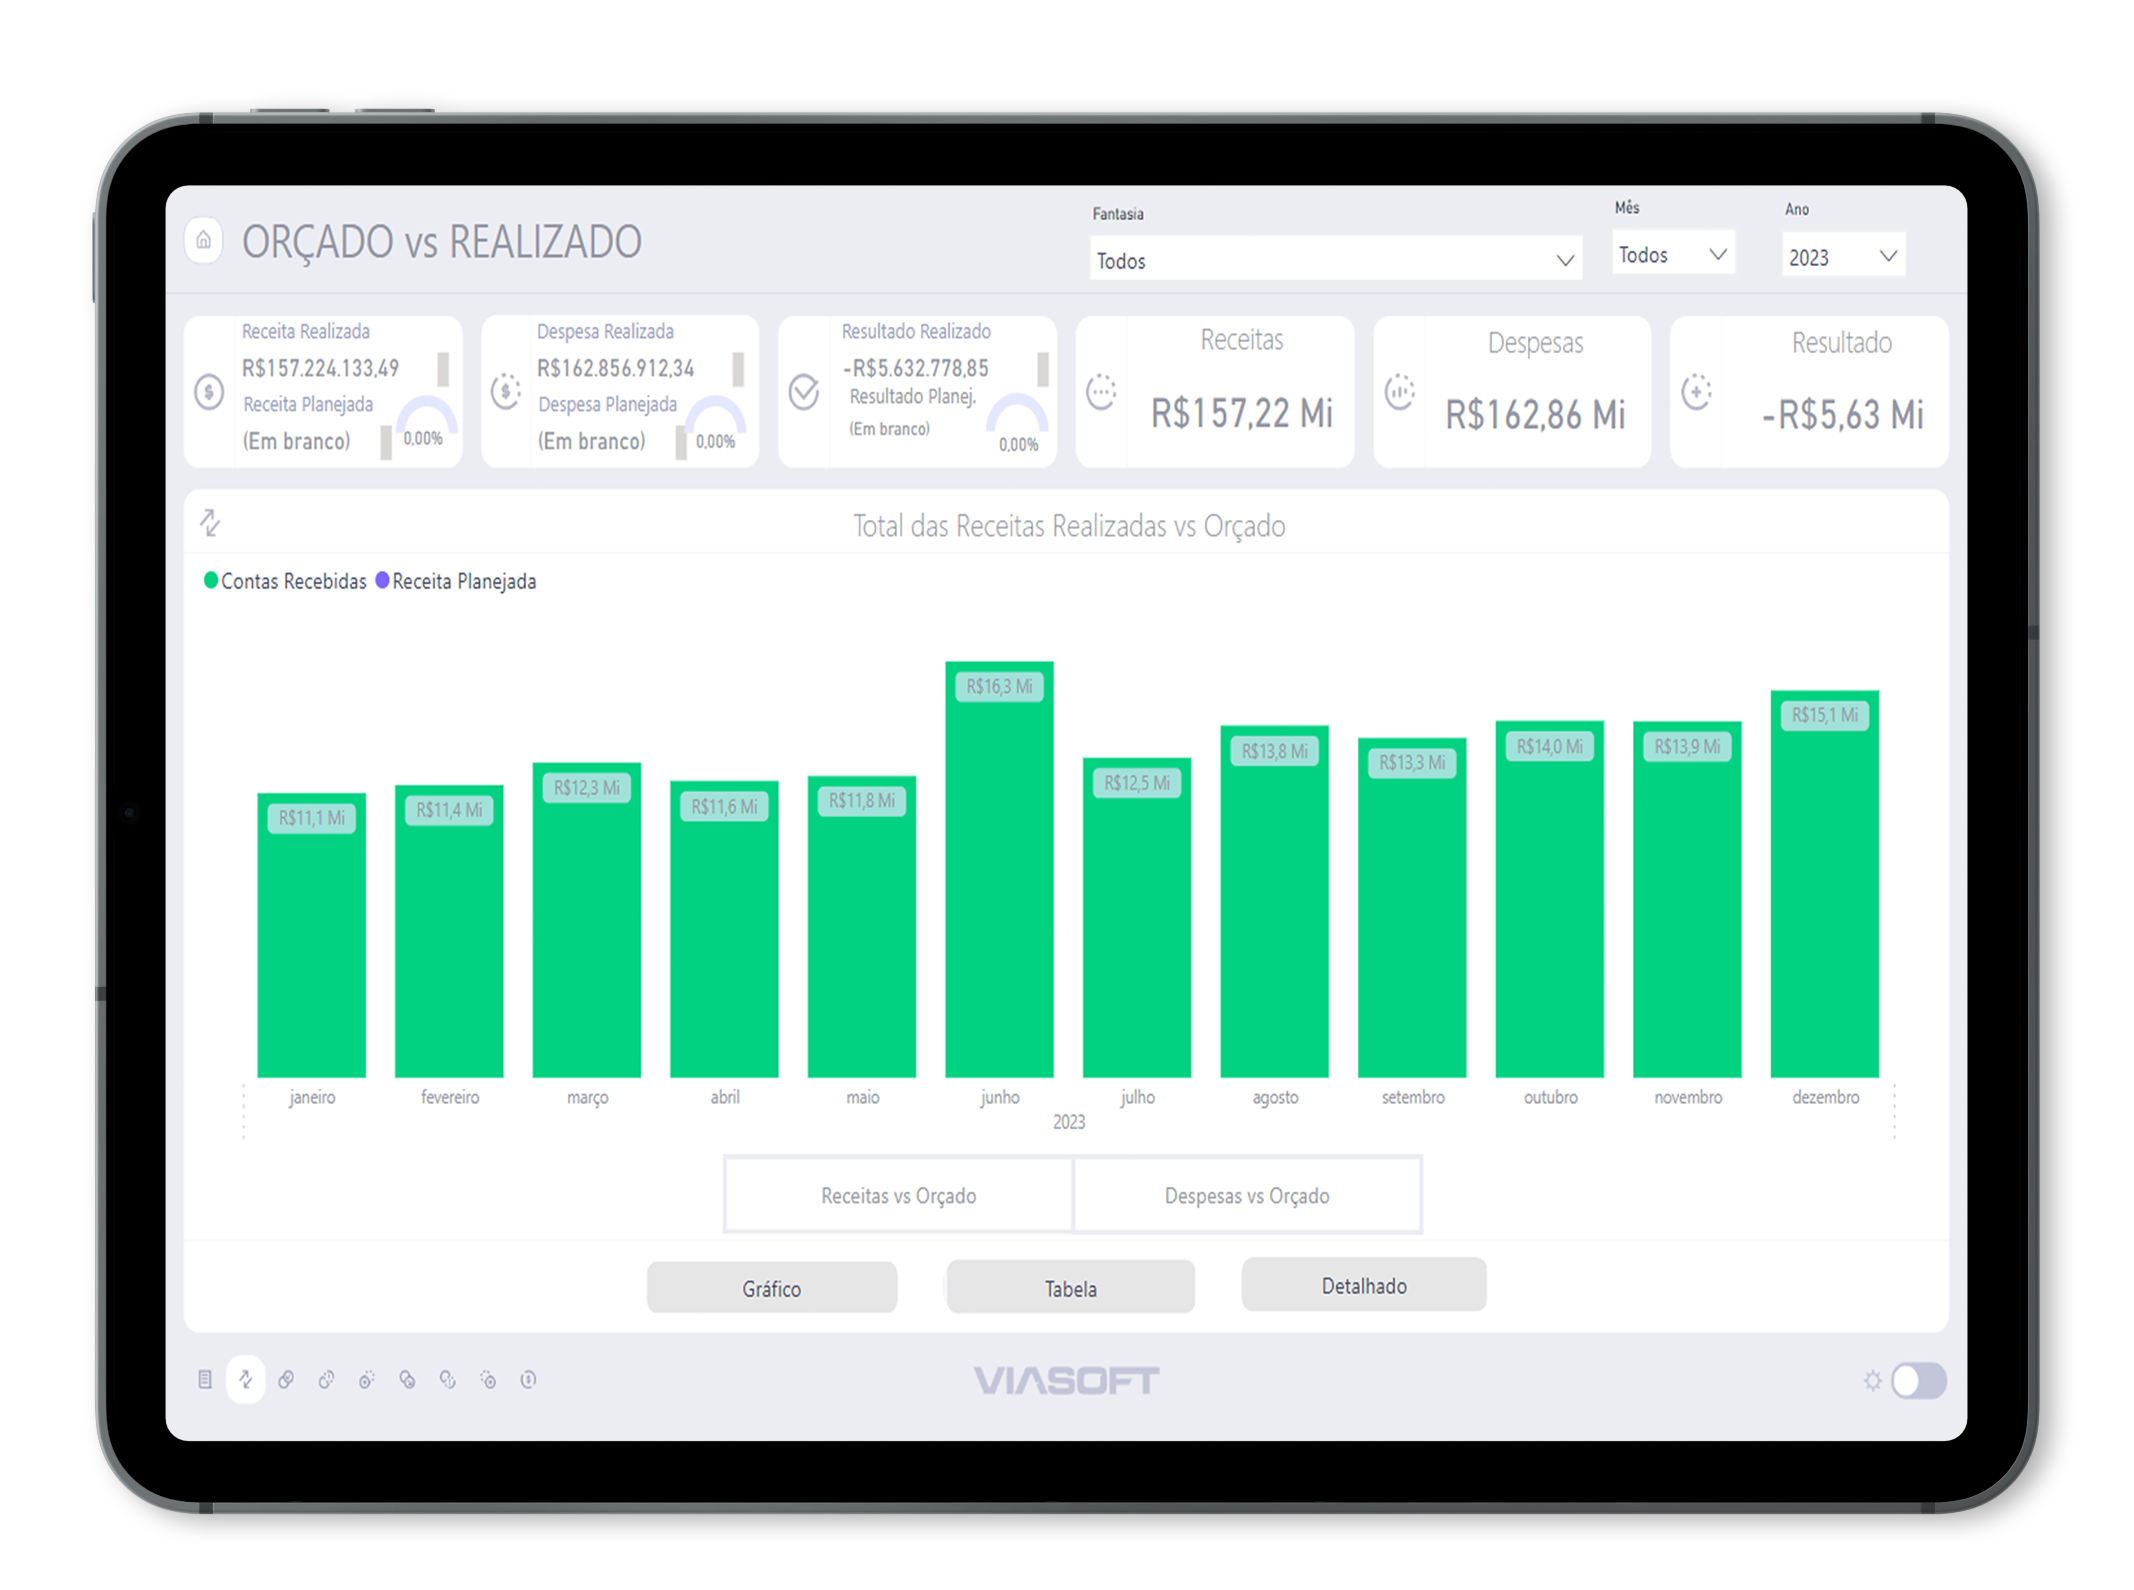Toggle the dark mode switch
Viewport: 2134px width, 1590px height.
(1918, 1381)
